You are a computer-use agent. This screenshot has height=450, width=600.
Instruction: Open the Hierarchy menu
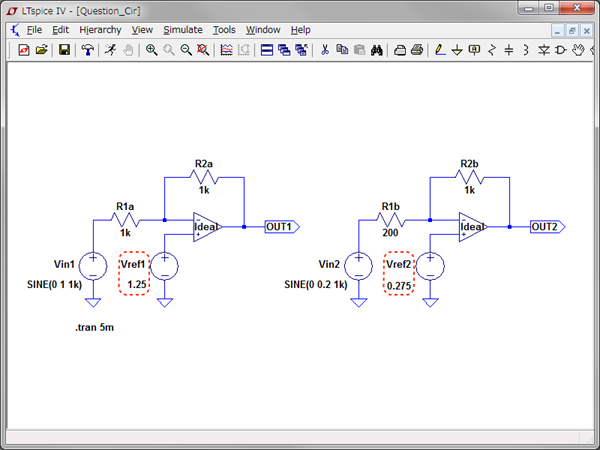coord(100,30)
